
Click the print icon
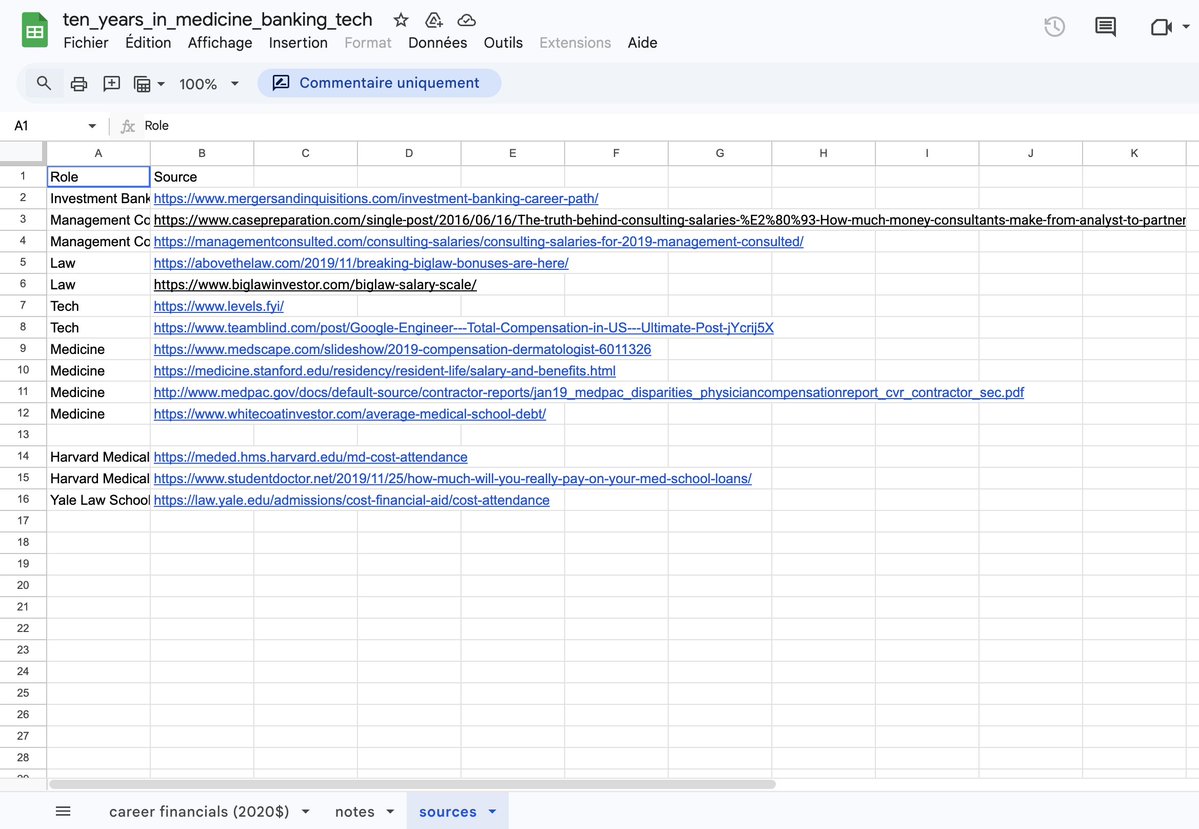(x=79, y=83)
